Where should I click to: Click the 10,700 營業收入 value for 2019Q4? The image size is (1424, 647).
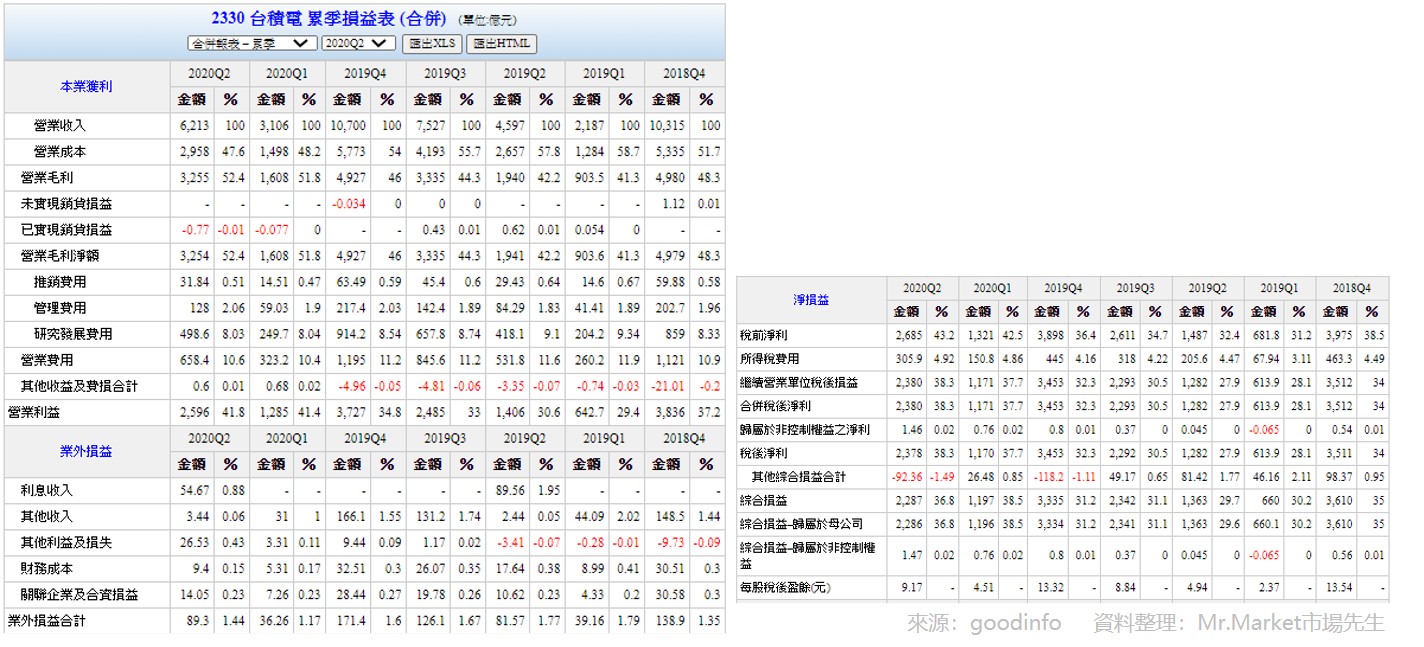tap(349, 126)
